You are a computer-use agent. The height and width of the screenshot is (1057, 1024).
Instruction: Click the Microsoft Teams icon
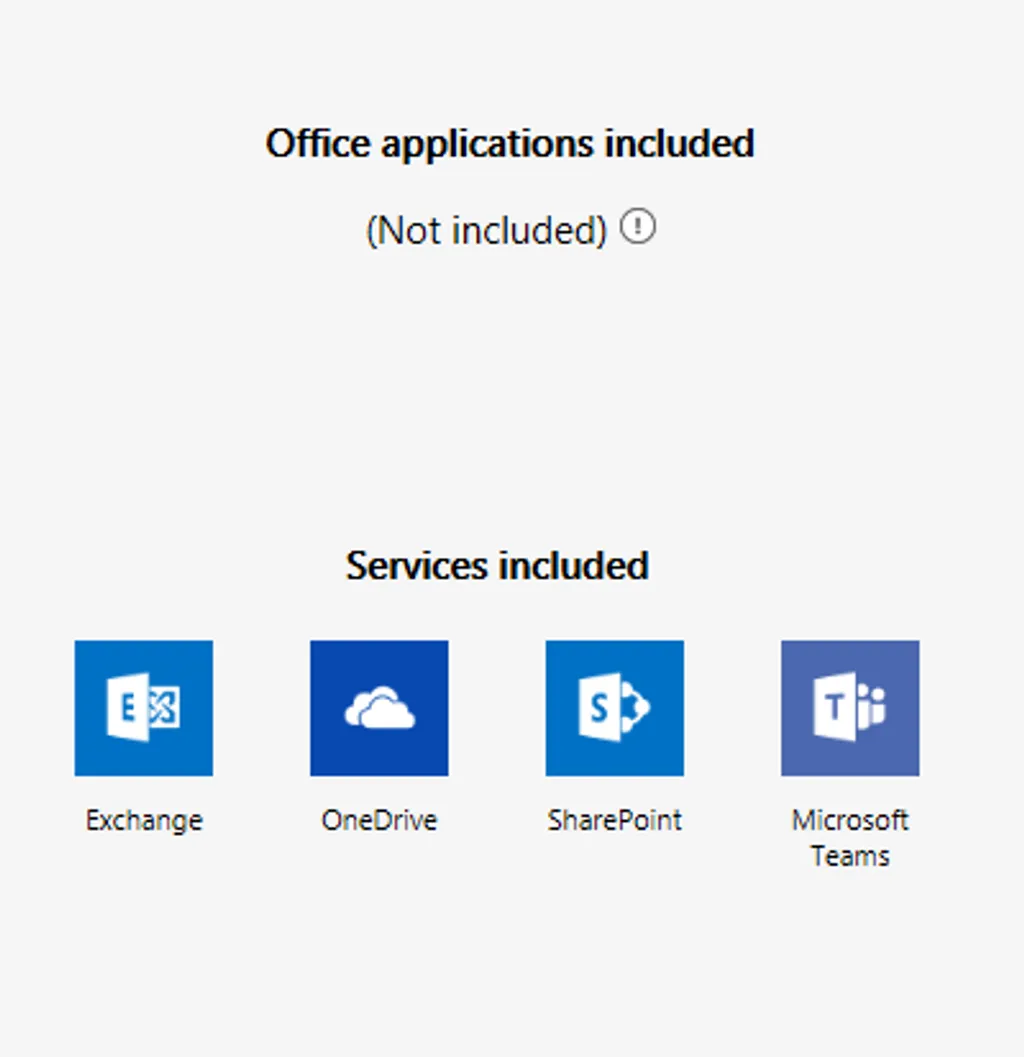[x=850, y=708]
